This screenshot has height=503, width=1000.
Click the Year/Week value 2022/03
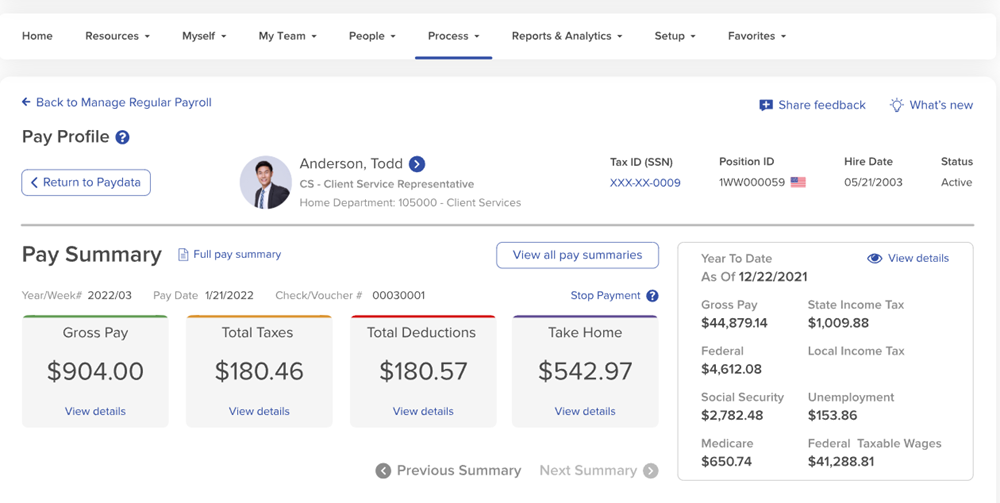[110, 296]
